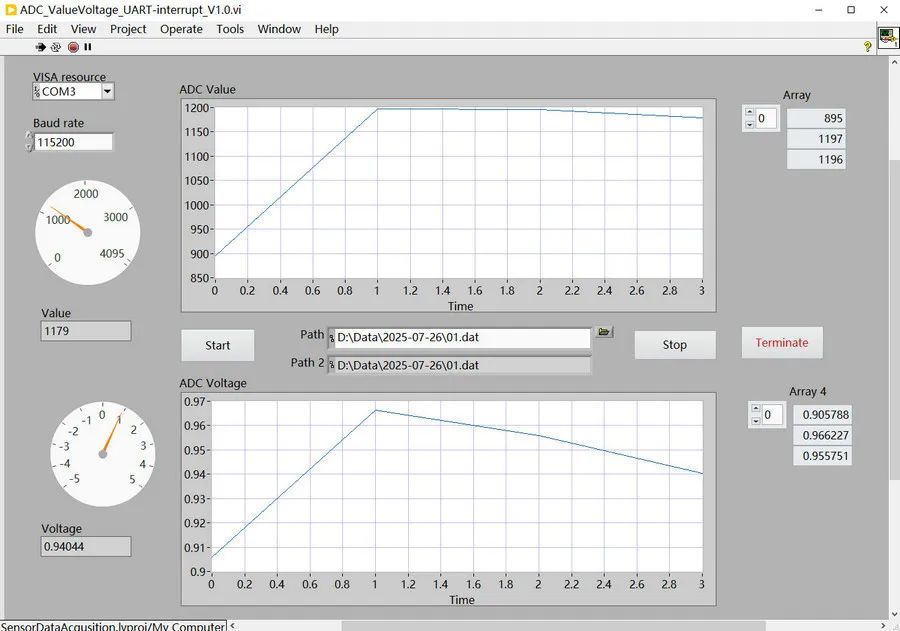Click the Time axis label under ADC Value chart
Screen dimensions: 900x631
tap(460, 307)
